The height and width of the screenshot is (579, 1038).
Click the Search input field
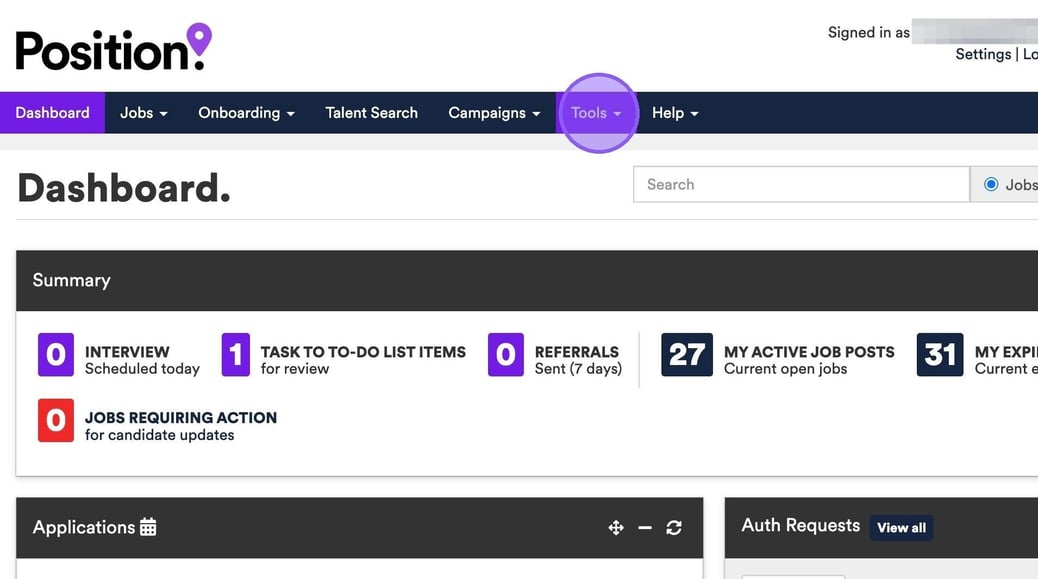pos(801,184)
